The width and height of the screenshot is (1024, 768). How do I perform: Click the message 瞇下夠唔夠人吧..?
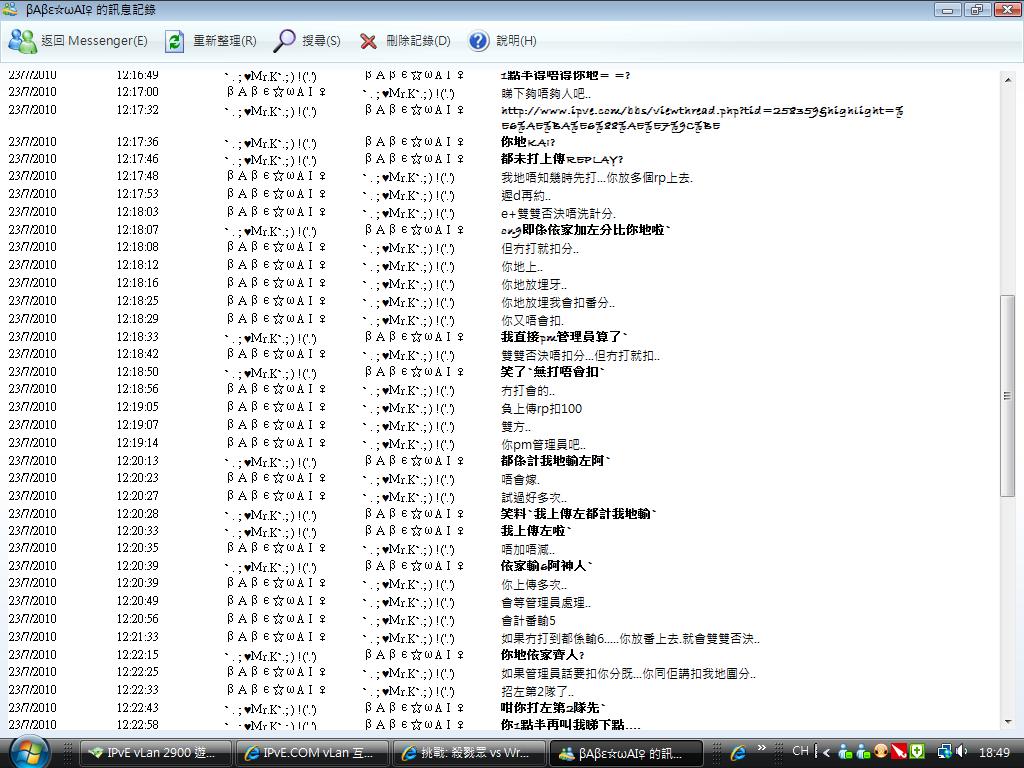pyautogui.click(x=546, y=94)
